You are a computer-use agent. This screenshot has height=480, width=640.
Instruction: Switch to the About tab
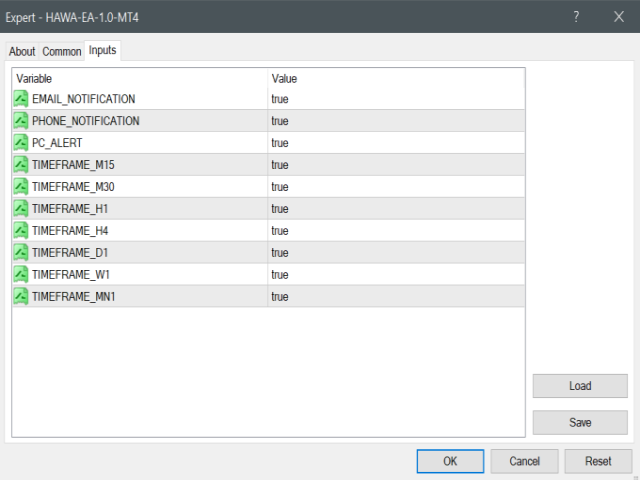click(x=22, y=52)
